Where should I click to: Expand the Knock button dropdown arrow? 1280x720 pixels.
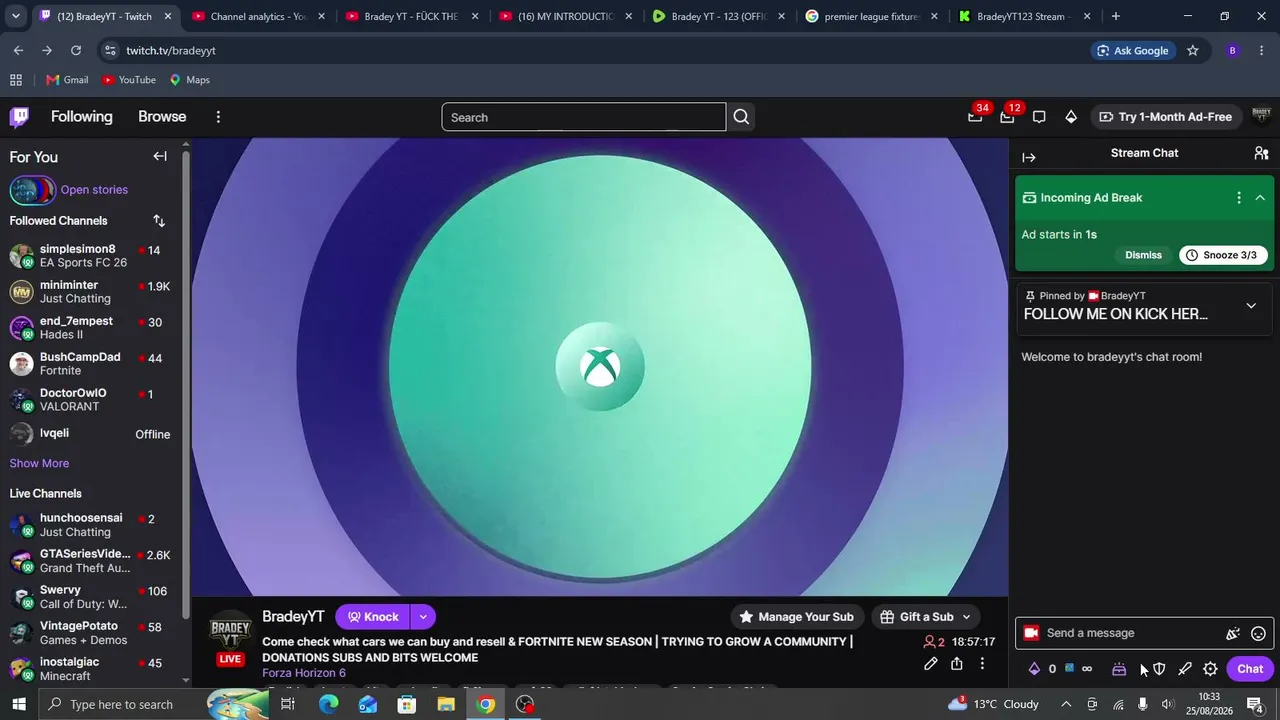point(423,617)
